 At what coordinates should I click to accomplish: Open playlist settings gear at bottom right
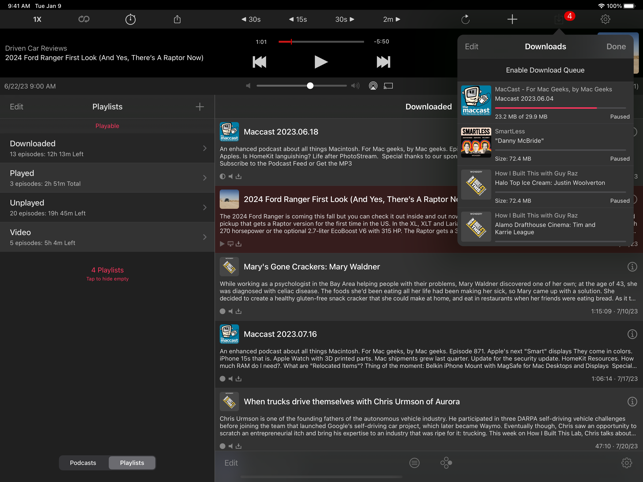click(626, 463)
